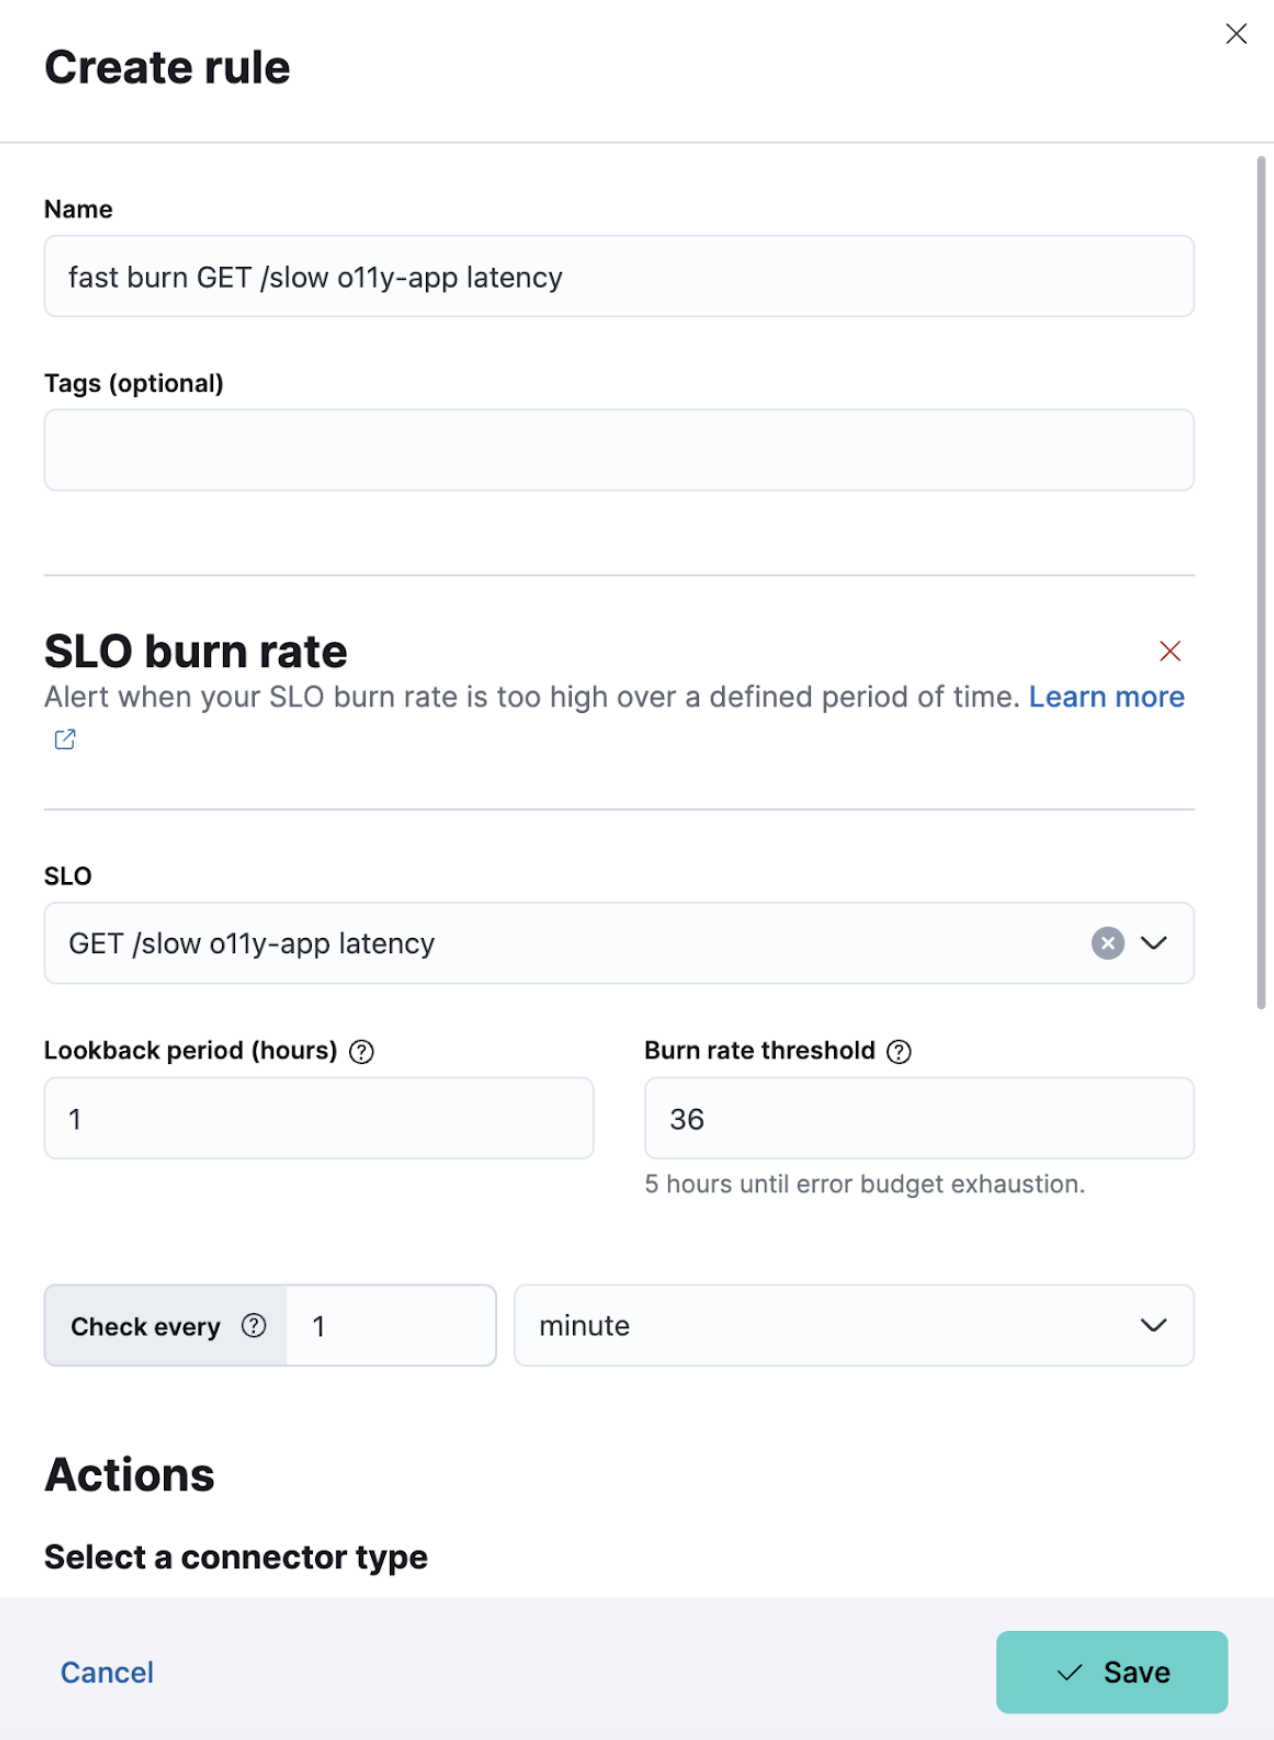
Task: Expand the SLO selection dropdown
Action: (x=1154, y=943)
